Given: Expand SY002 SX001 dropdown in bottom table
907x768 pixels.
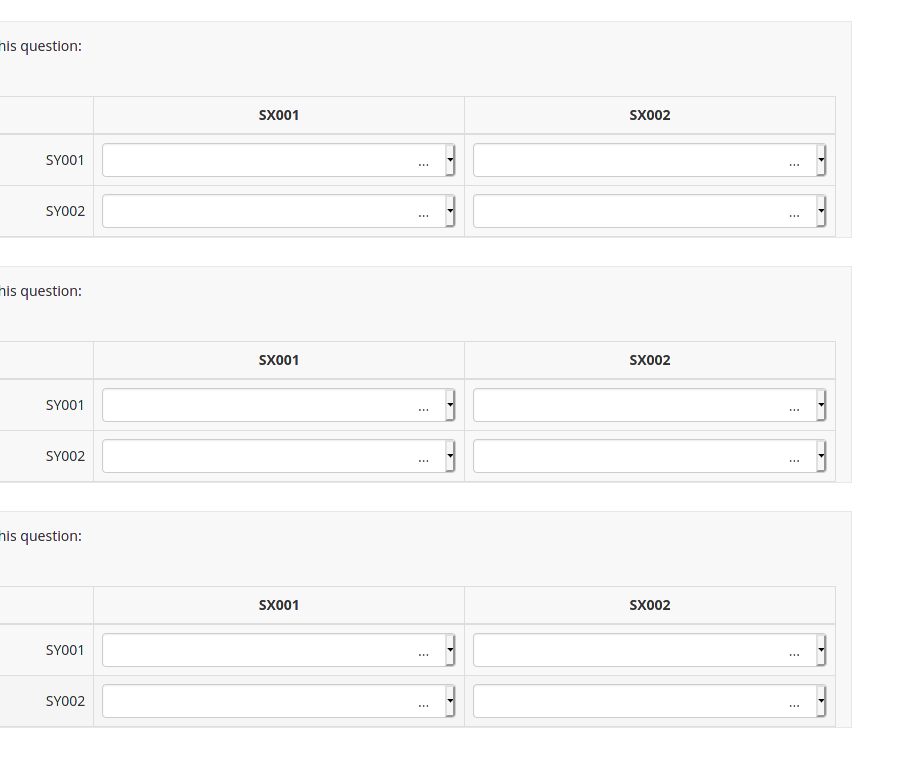Looking at the screenshot, I should pos(278,701).
